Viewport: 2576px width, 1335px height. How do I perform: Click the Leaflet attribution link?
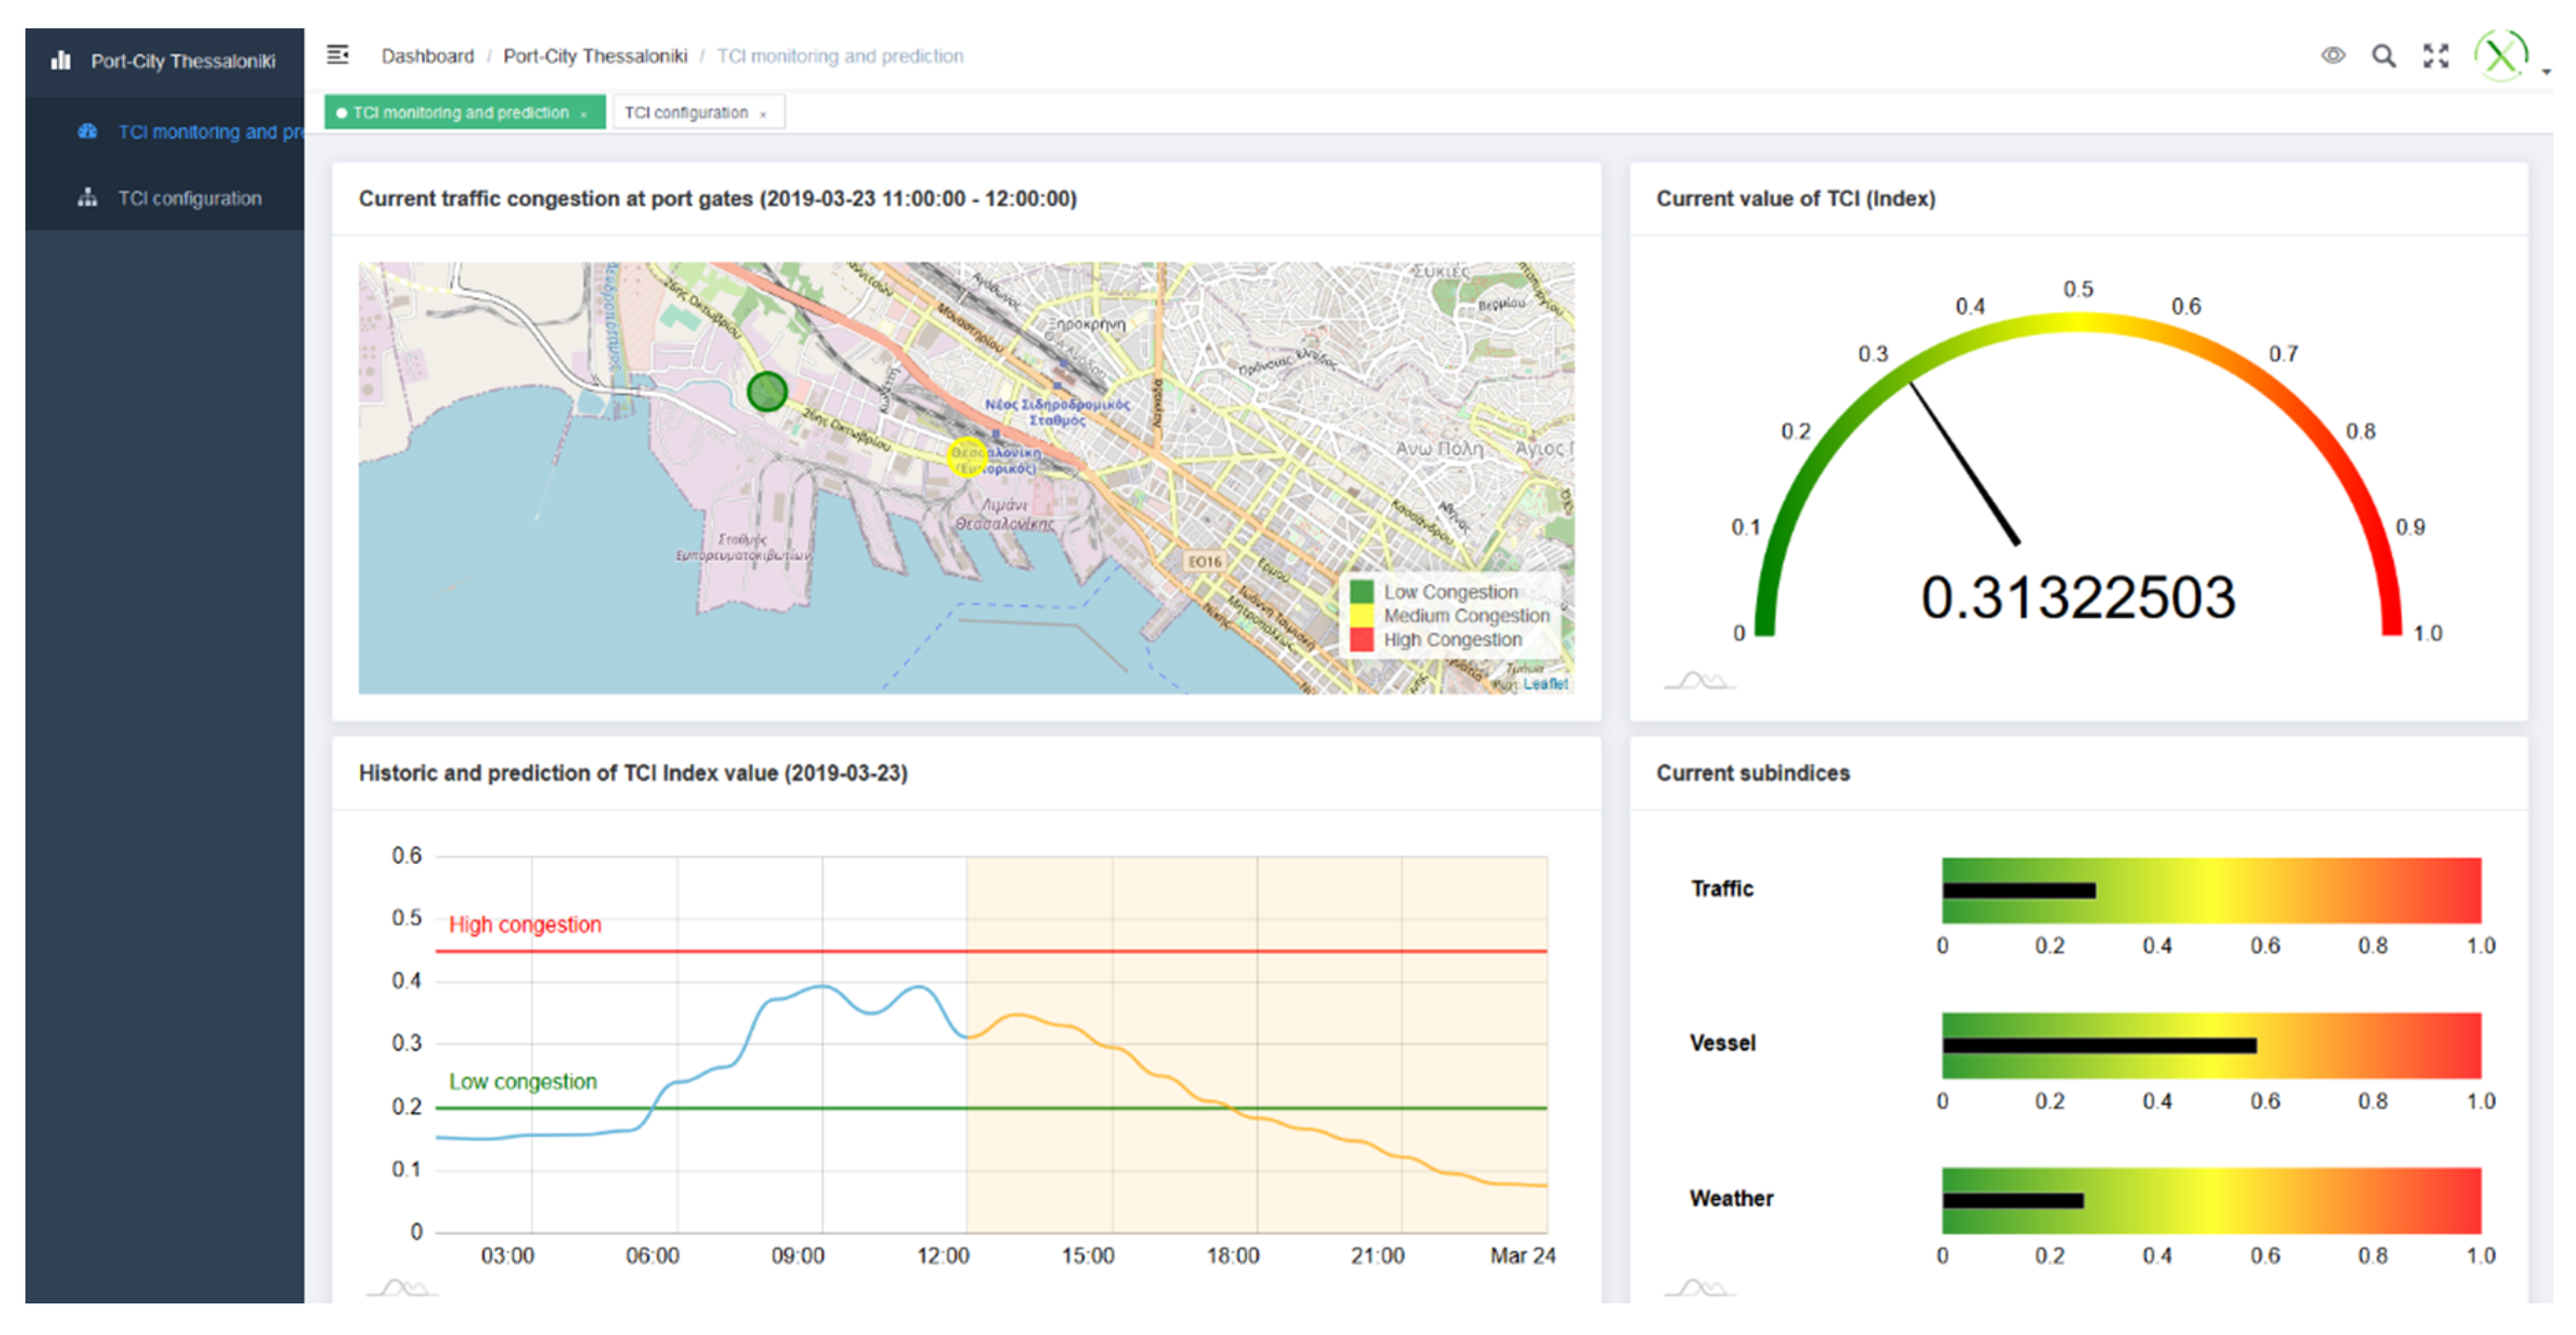1545,684
